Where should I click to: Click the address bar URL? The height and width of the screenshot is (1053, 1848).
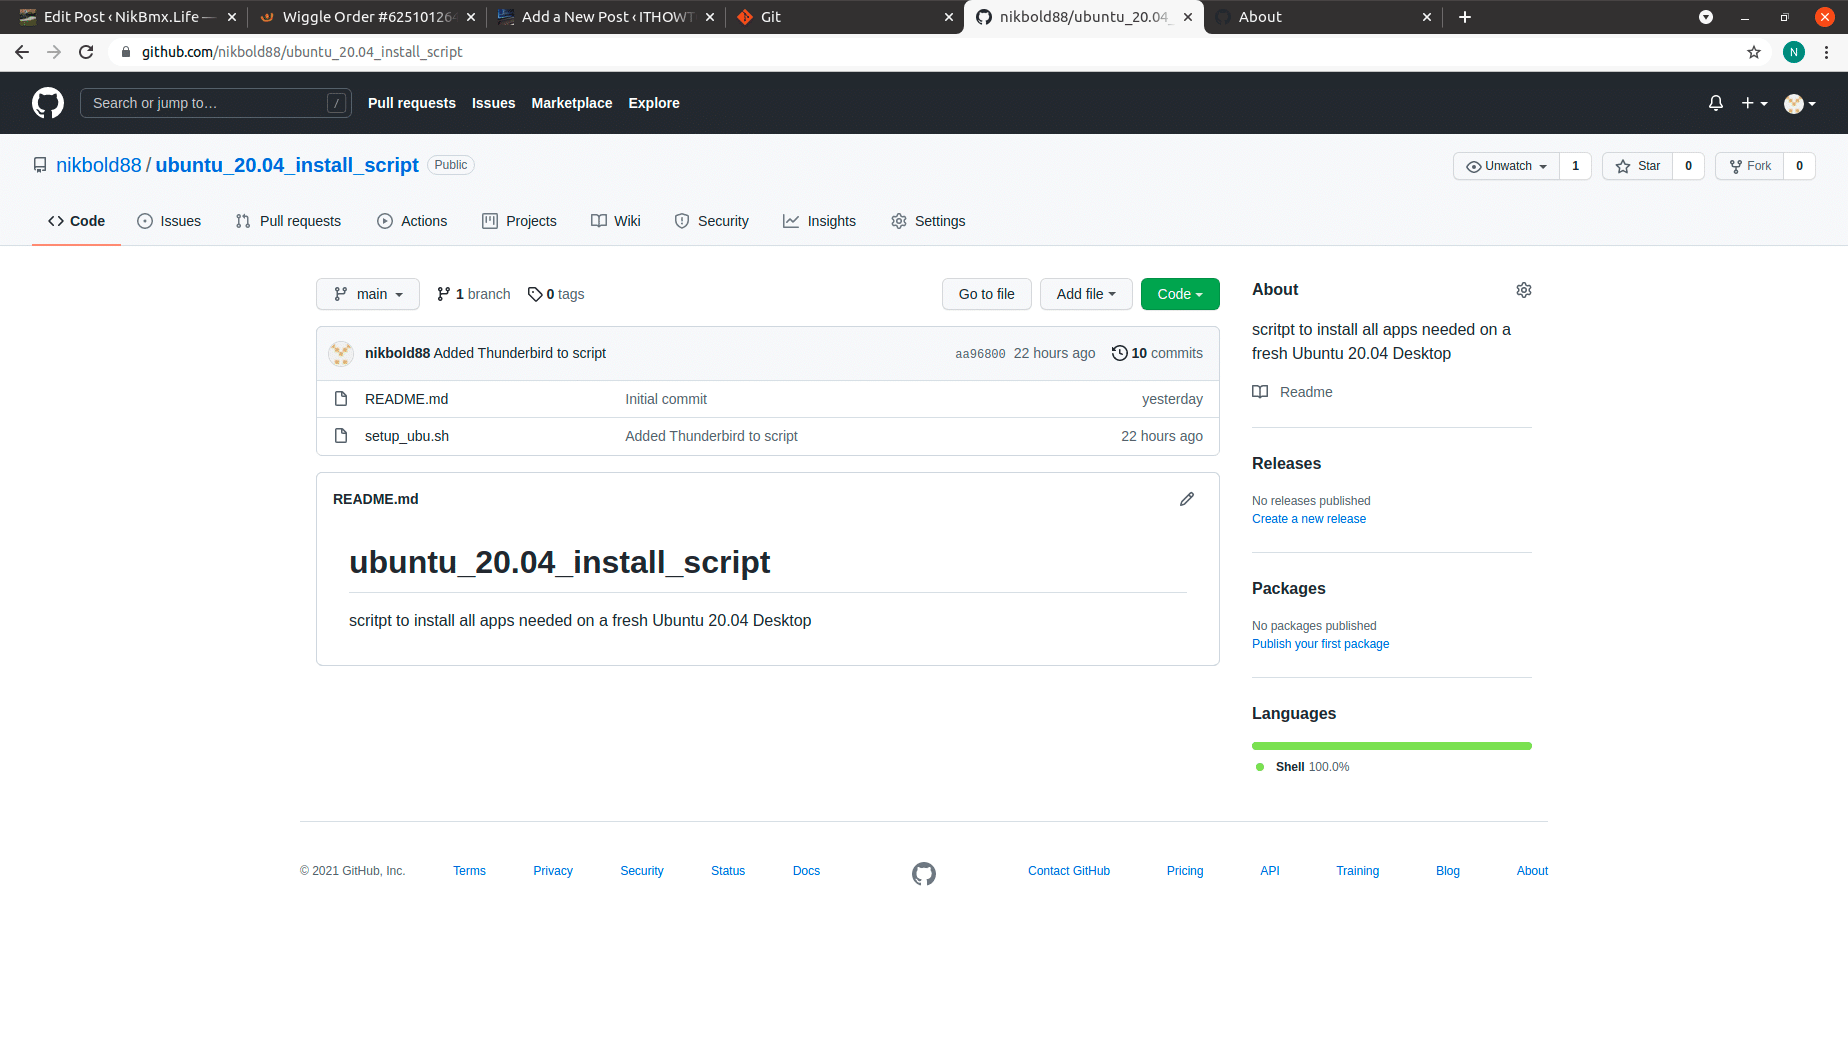pos(302,52)
